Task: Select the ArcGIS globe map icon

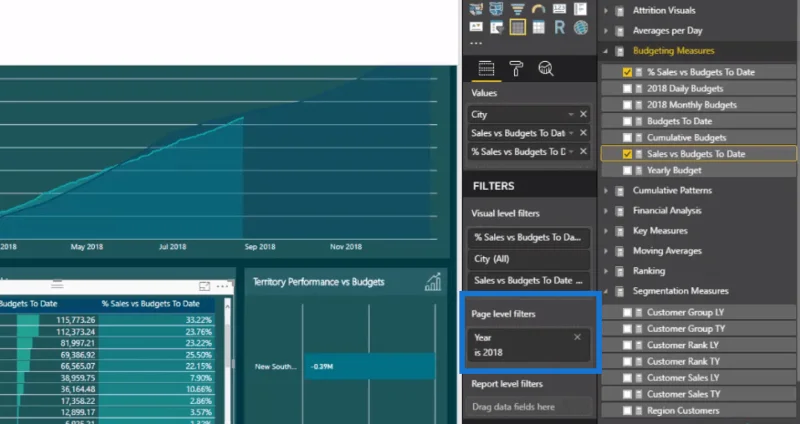Action: (581, 28)
